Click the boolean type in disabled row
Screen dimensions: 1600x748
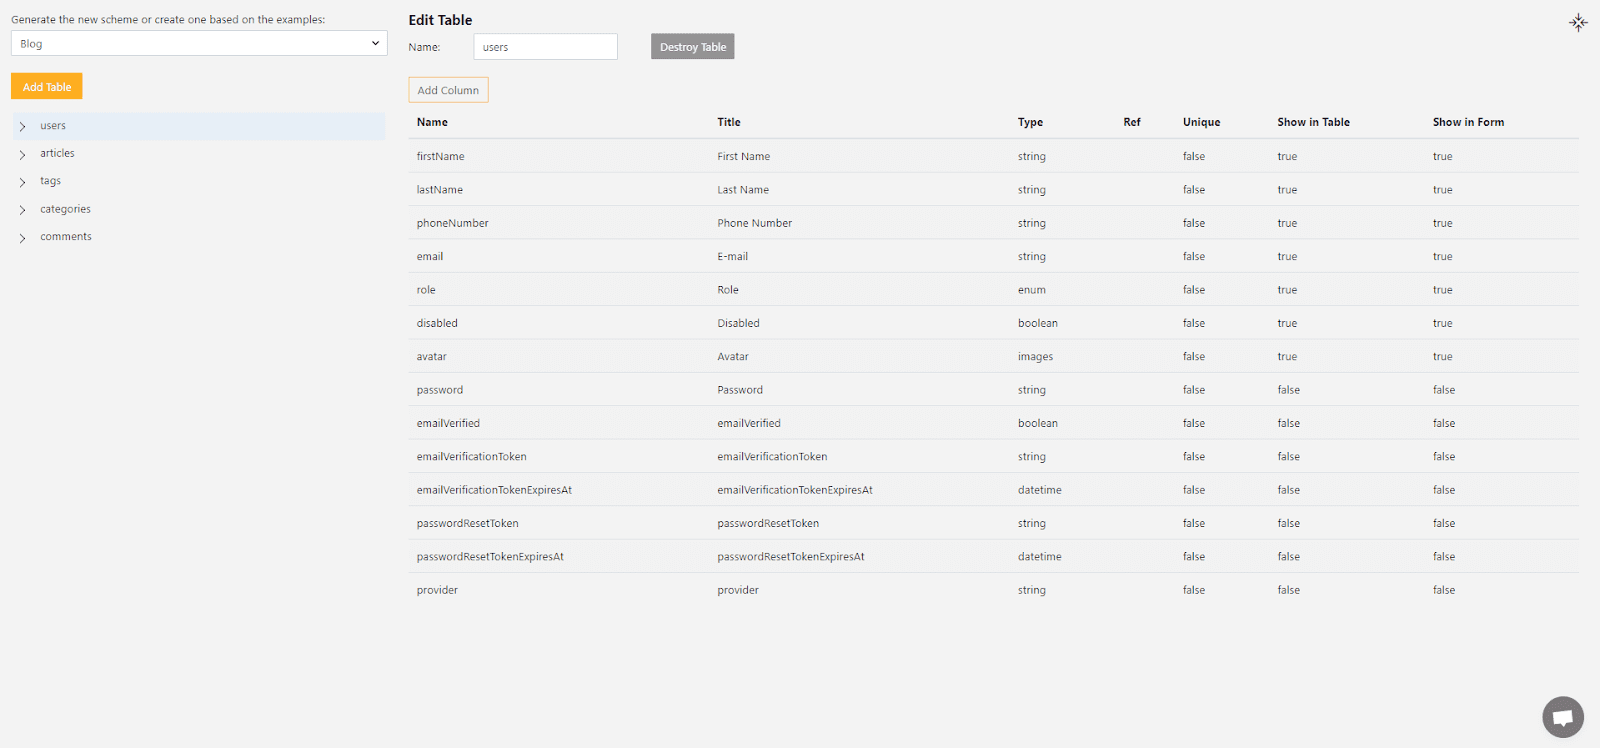point(1038,323)
